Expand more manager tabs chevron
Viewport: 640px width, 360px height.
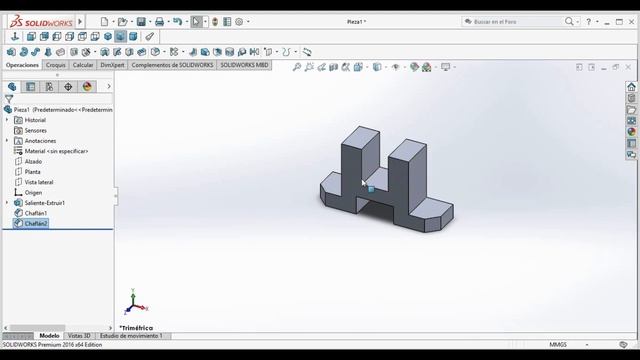109,86
